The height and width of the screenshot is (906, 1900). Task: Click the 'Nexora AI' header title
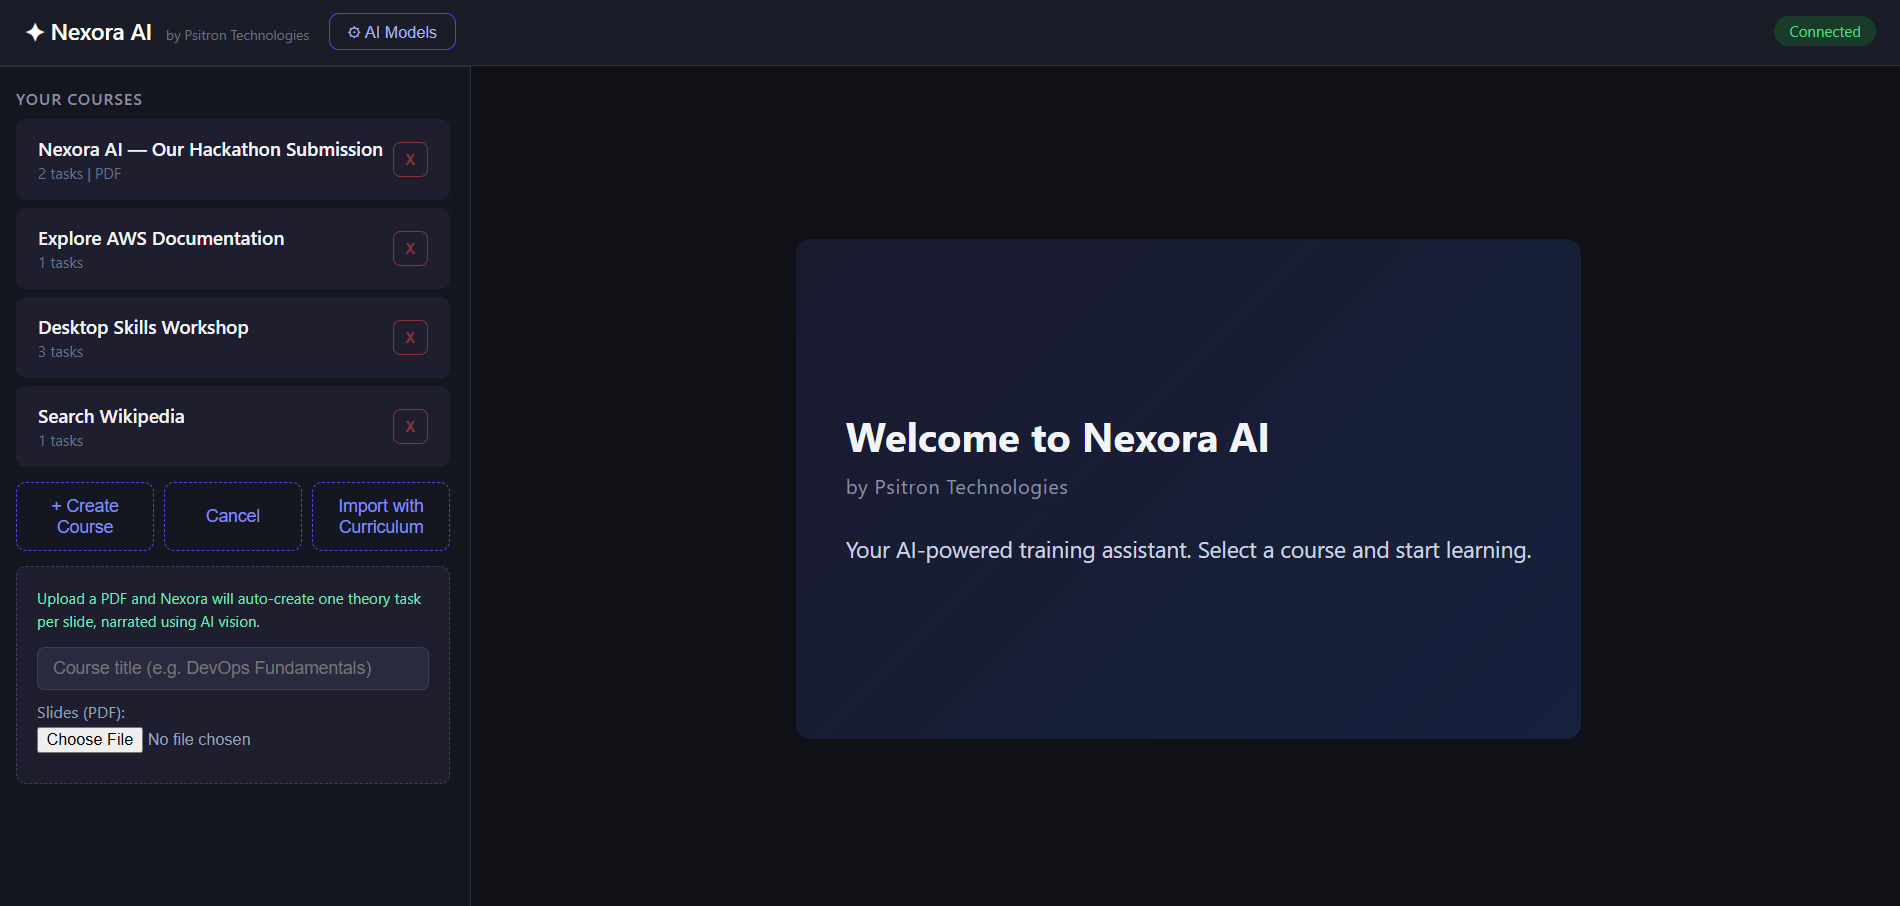[x=101, y=32]
